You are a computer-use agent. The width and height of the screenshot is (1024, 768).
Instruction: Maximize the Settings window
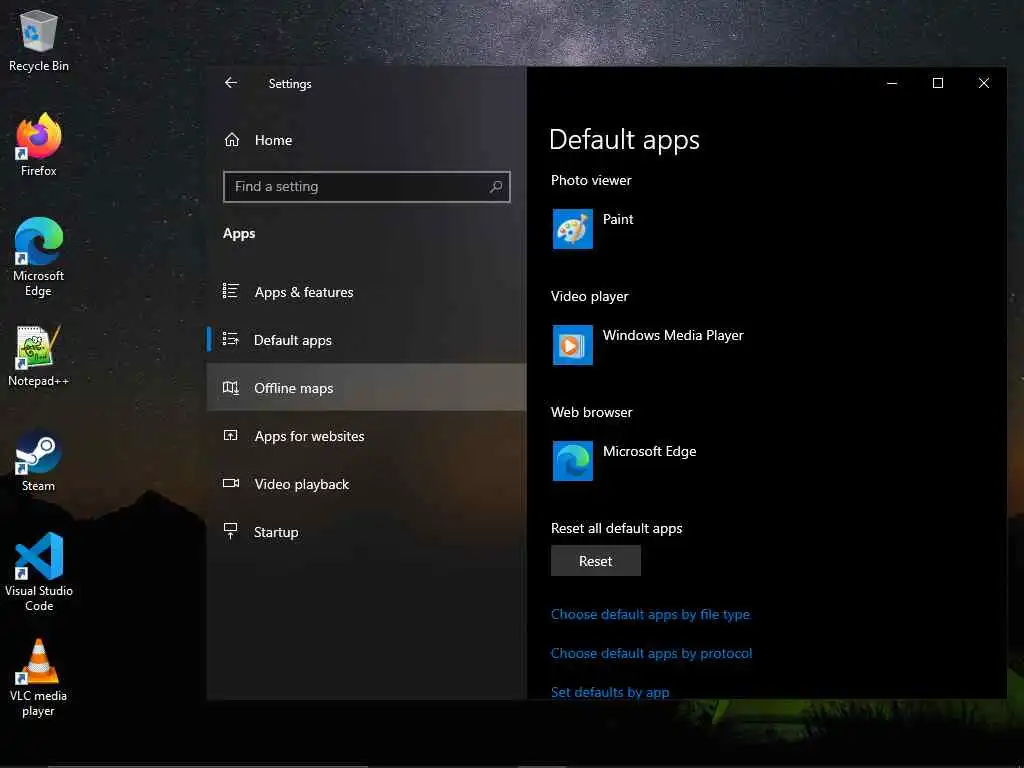[x=938, y=83]
